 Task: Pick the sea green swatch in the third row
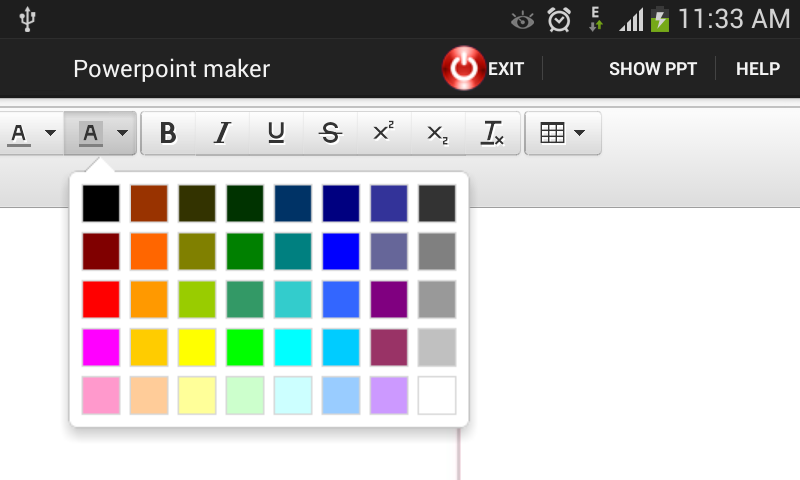point(245,299)
